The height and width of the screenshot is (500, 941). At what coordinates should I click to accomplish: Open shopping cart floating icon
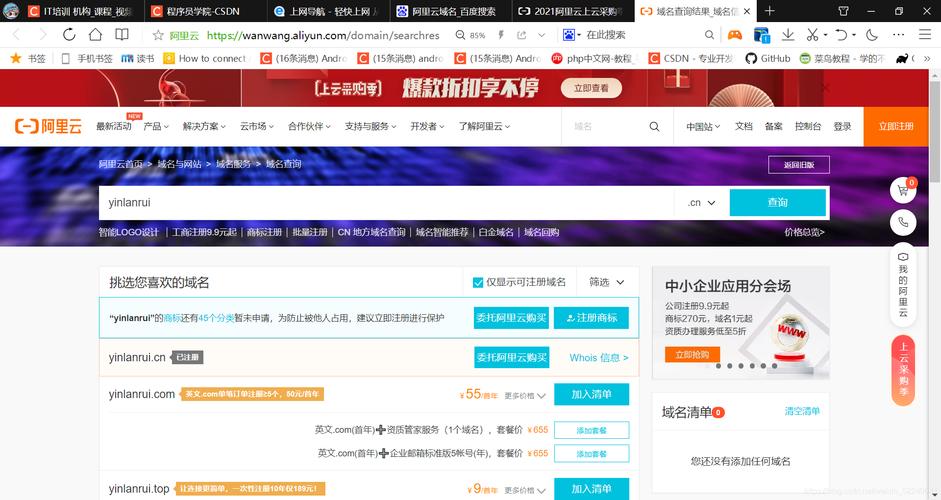click(903, 190)
